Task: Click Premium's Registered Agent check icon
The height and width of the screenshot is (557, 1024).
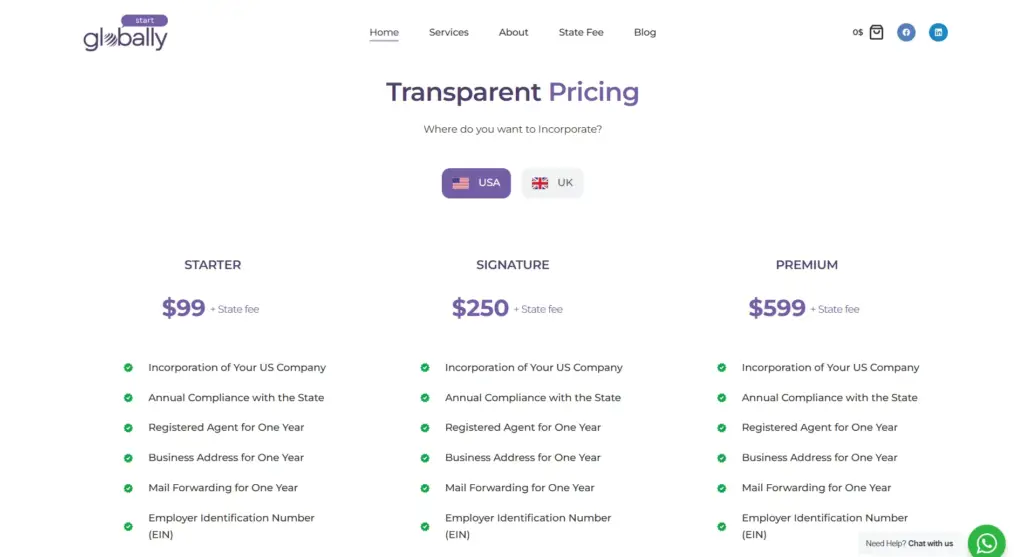Action: click(721, 428)
